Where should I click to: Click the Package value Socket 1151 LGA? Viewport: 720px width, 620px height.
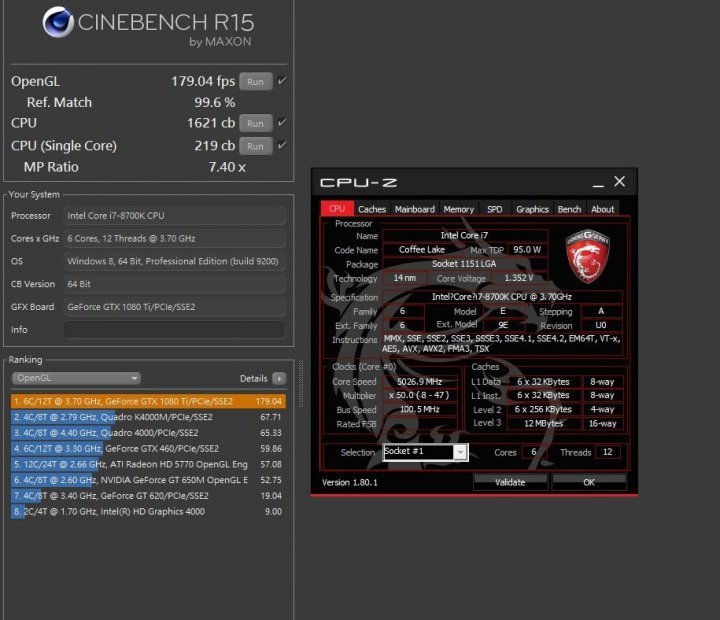[x=464, y=264]
